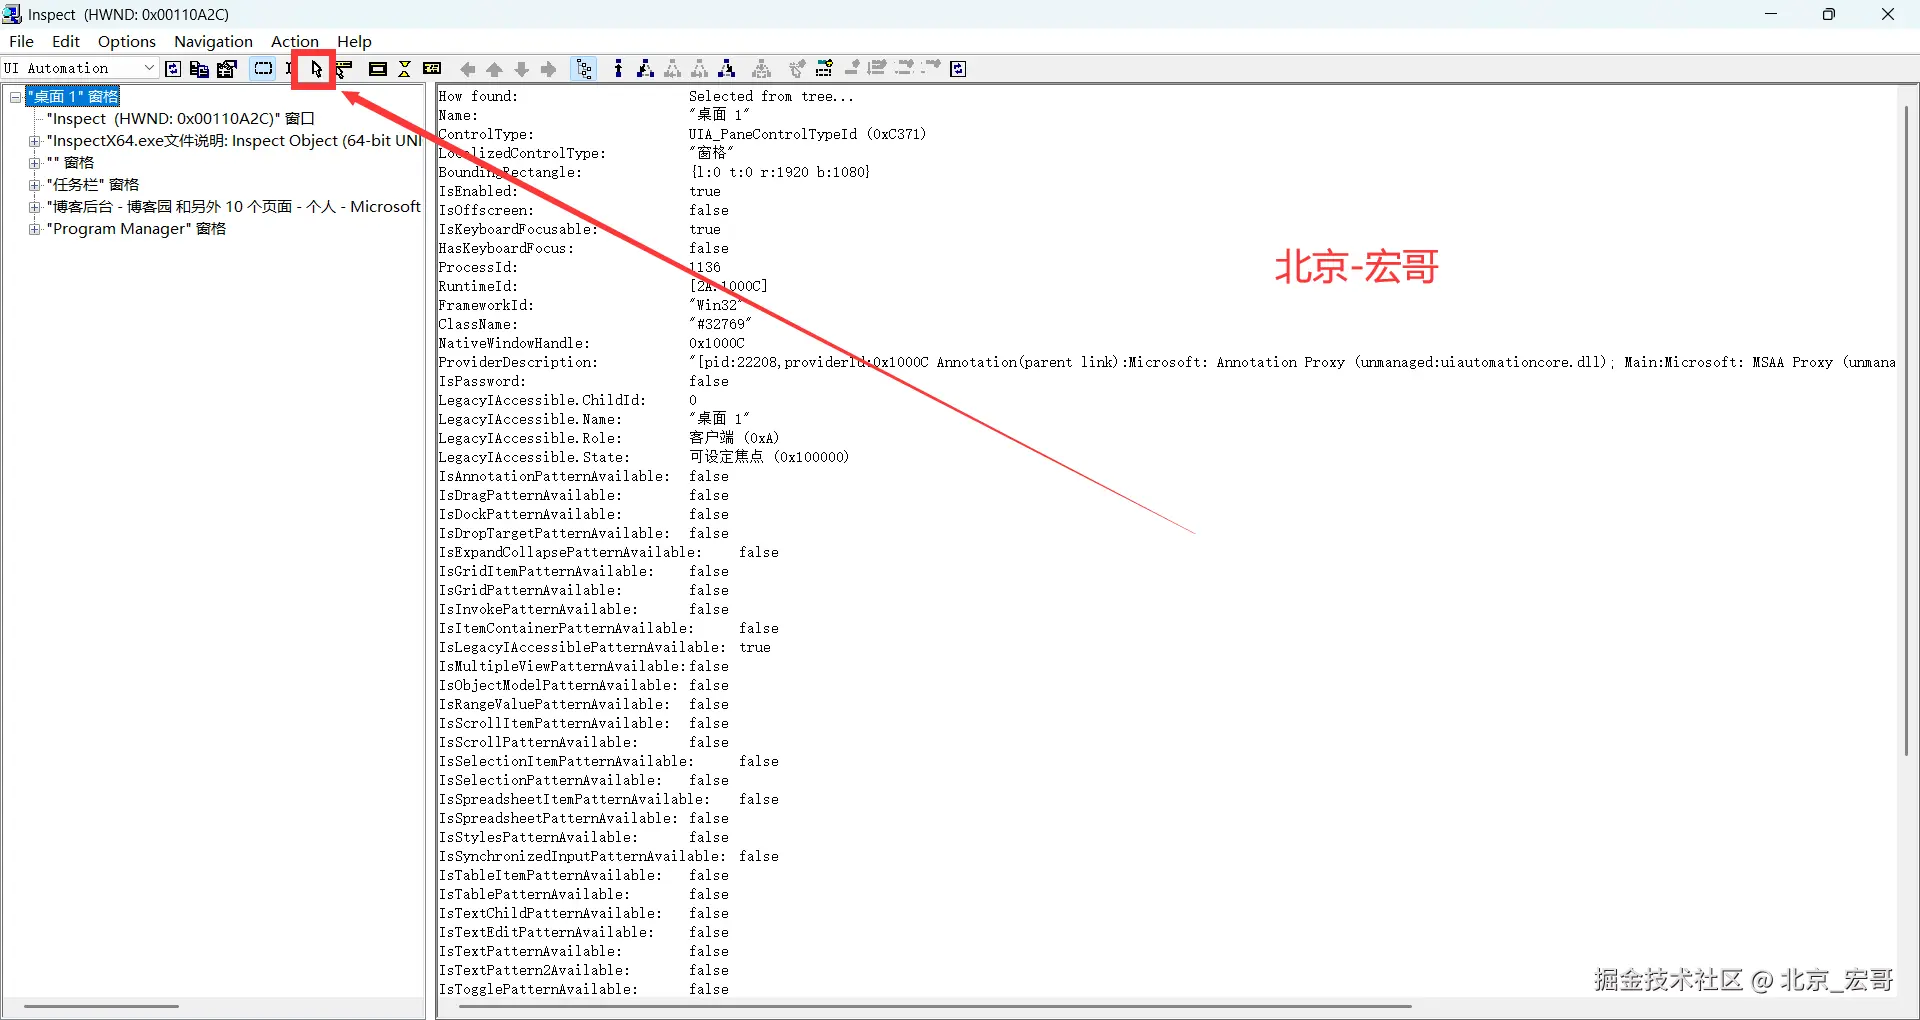The image size is (1920, 1020).
Task: Open the Navigation menu
Action: point(213,41)
